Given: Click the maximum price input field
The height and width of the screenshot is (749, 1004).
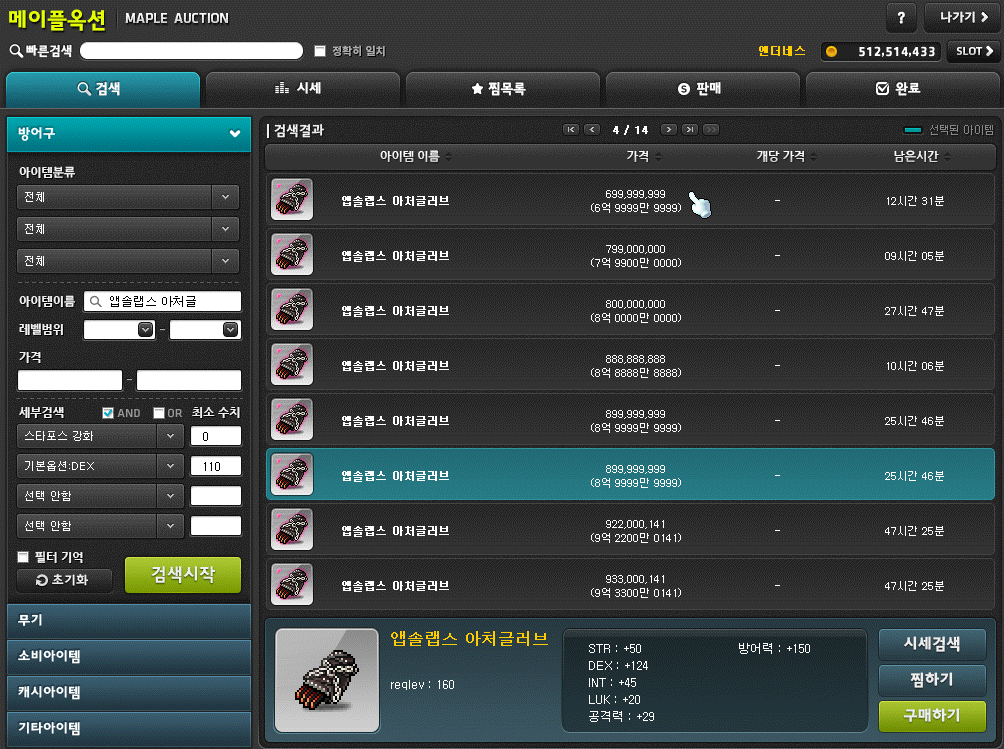Looking at the screenshot, I should [x=189, y=380].
